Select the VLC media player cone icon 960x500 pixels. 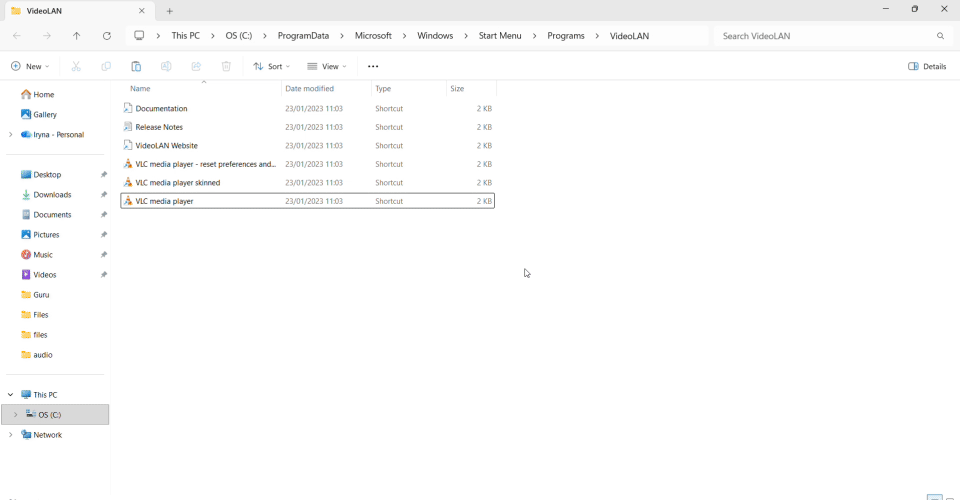[x=127, y=201]
